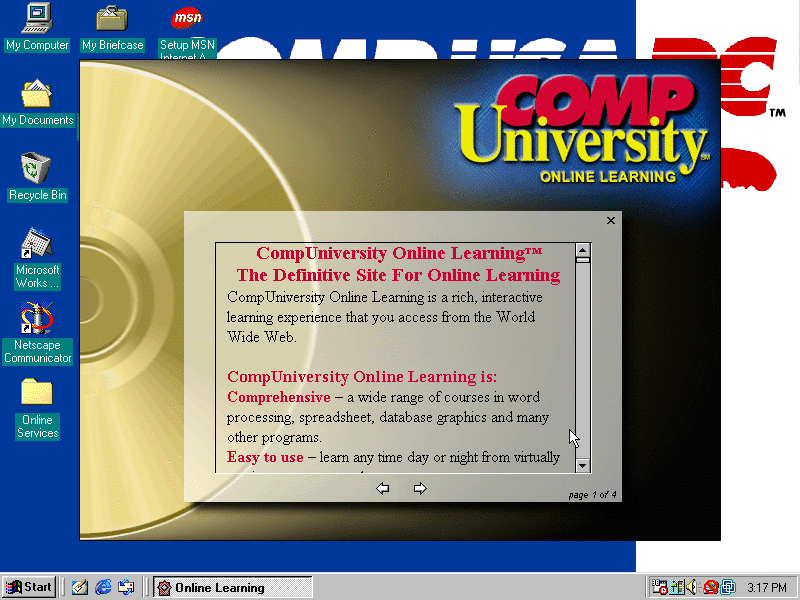Open the antivirus icon in system tray
Image resolution: width=800 pixels, height=600 pixels.
coord(709,587)
